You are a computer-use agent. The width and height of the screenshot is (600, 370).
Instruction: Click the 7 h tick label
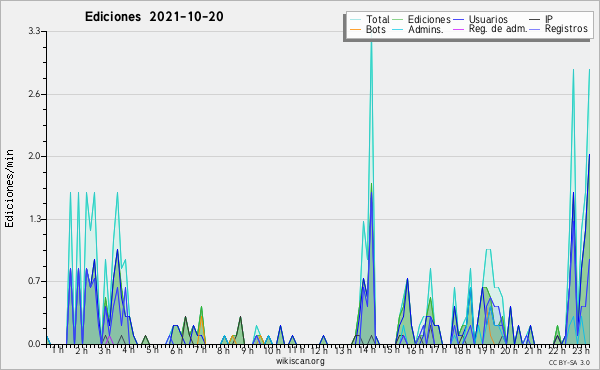click(x=200, y=350)
